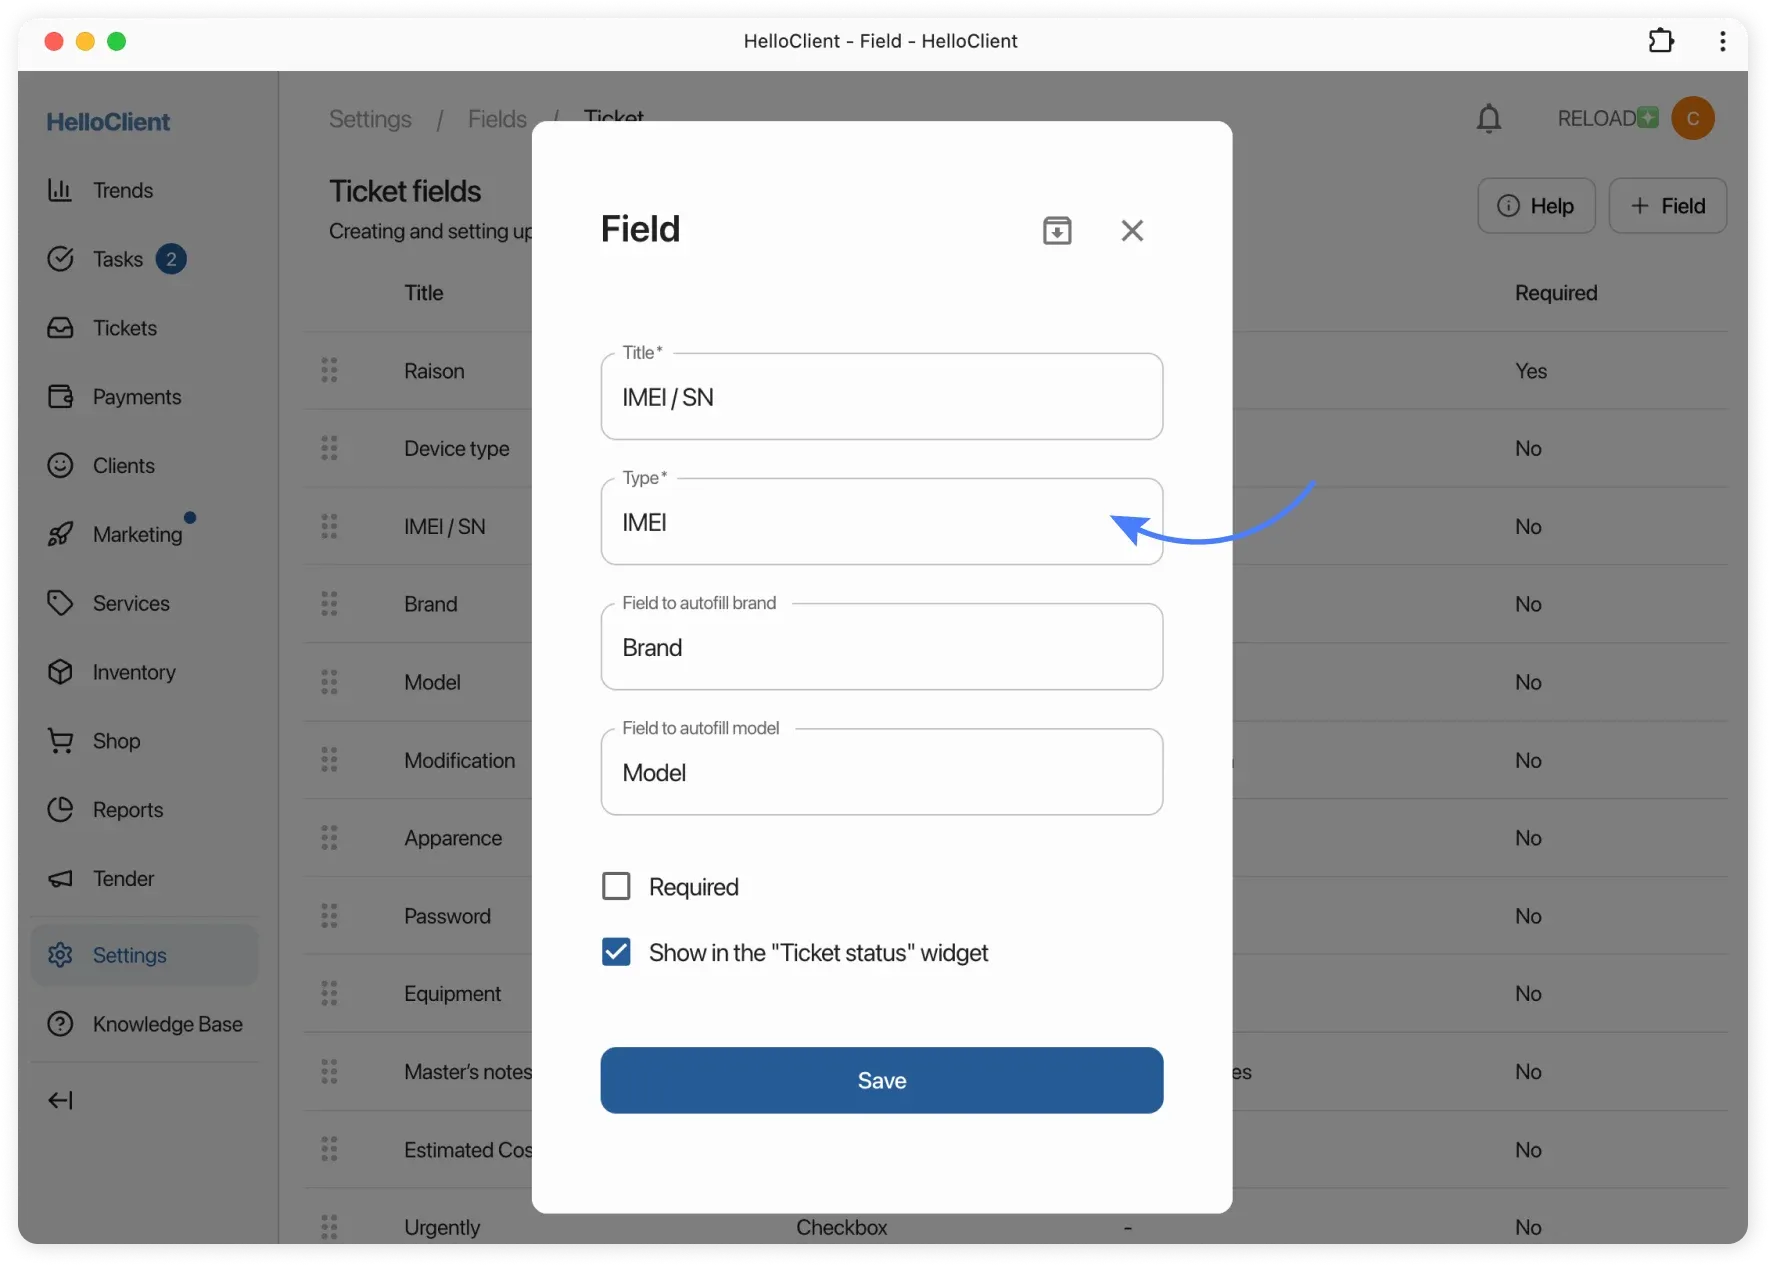Edit the Title input containing IMEI / SN
This screenshot has height=1266, width=1770.
pos(881,397)
